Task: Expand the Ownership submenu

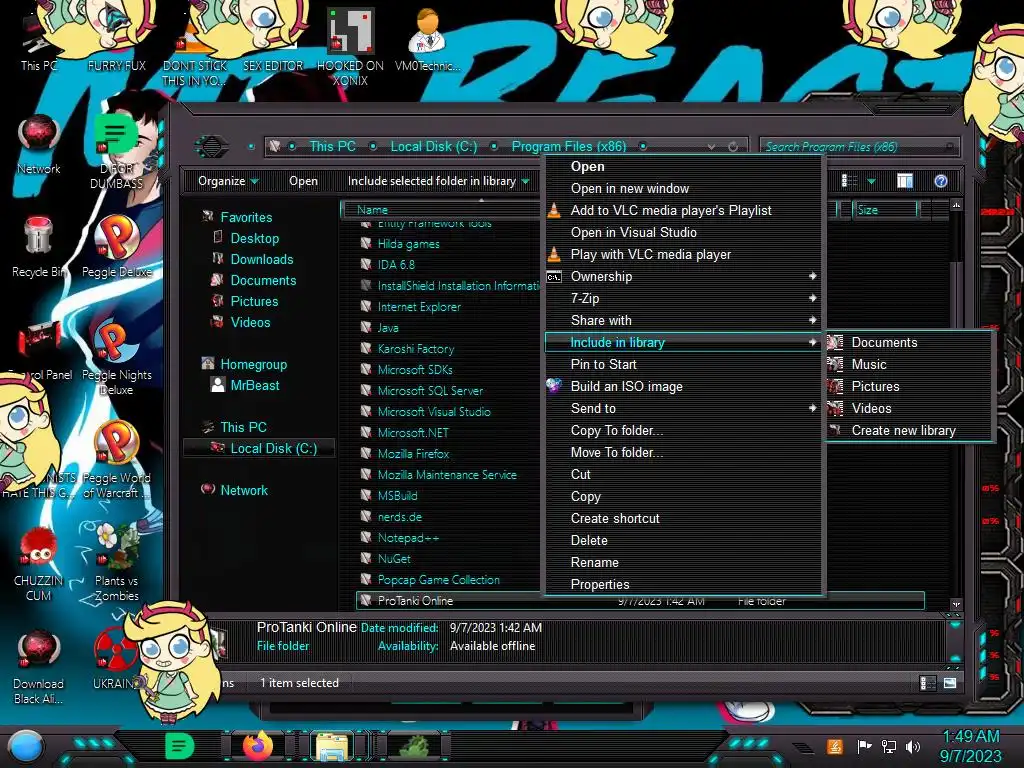Action: (683, 276)
